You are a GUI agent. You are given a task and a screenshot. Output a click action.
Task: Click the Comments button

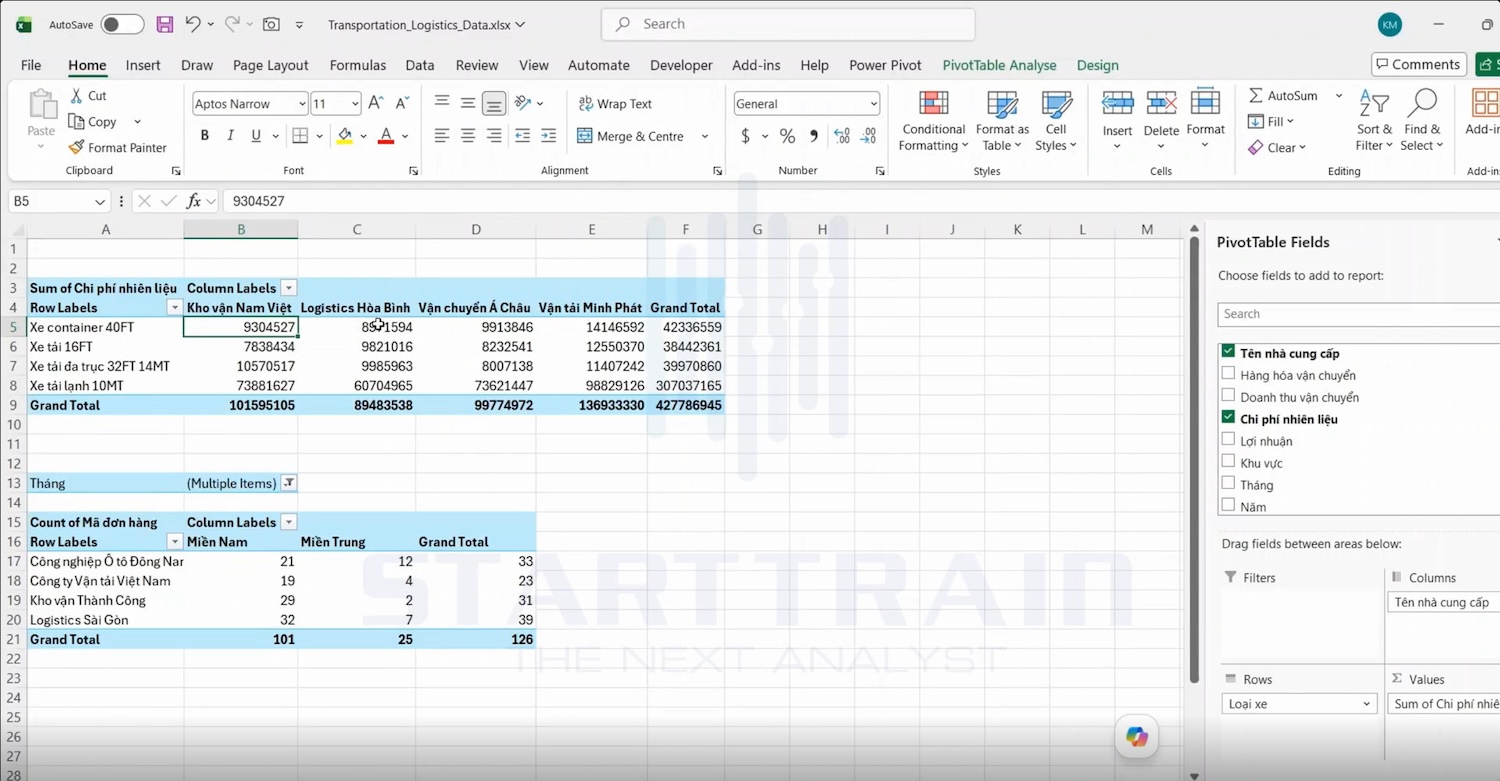[1419, 64]
